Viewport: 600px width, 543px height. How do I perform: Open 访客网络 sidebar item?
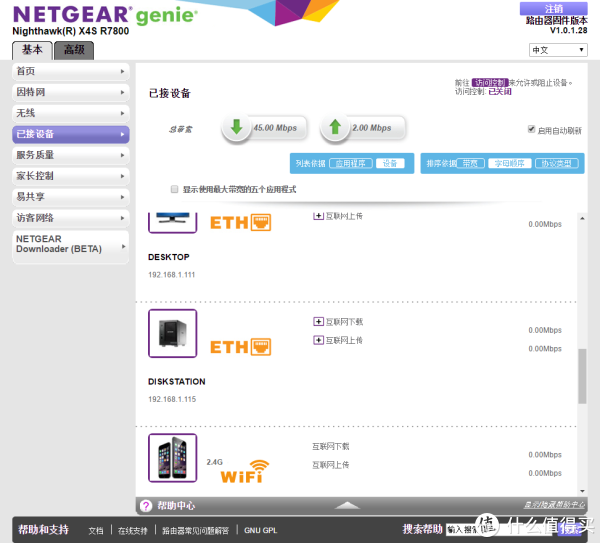pos(71,218)
